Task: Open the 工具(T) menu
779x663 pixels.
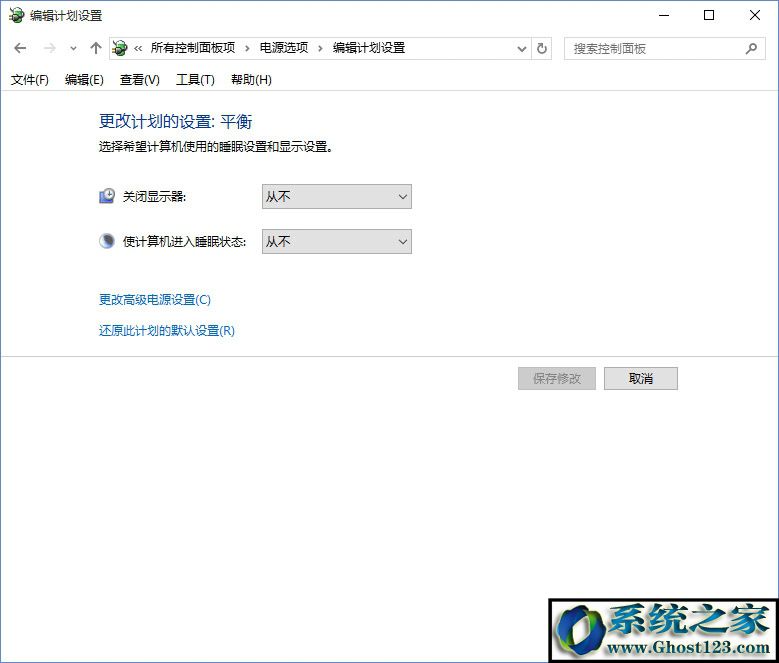Action: pos(195,80)
